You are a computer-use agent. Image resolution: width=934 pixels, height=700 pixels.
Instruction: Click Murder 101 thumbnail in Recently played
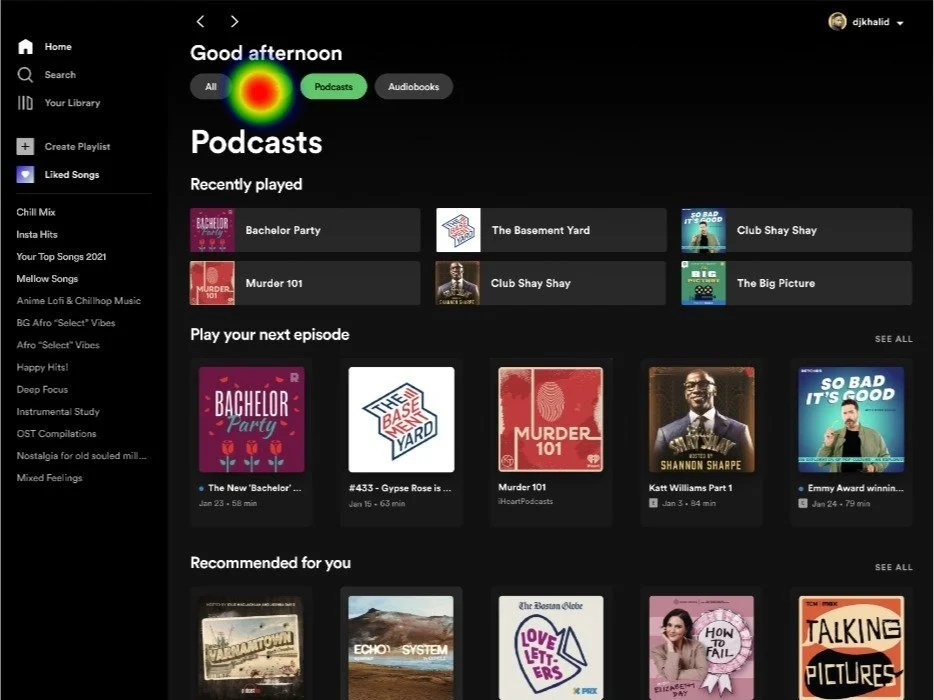(212, 283)
